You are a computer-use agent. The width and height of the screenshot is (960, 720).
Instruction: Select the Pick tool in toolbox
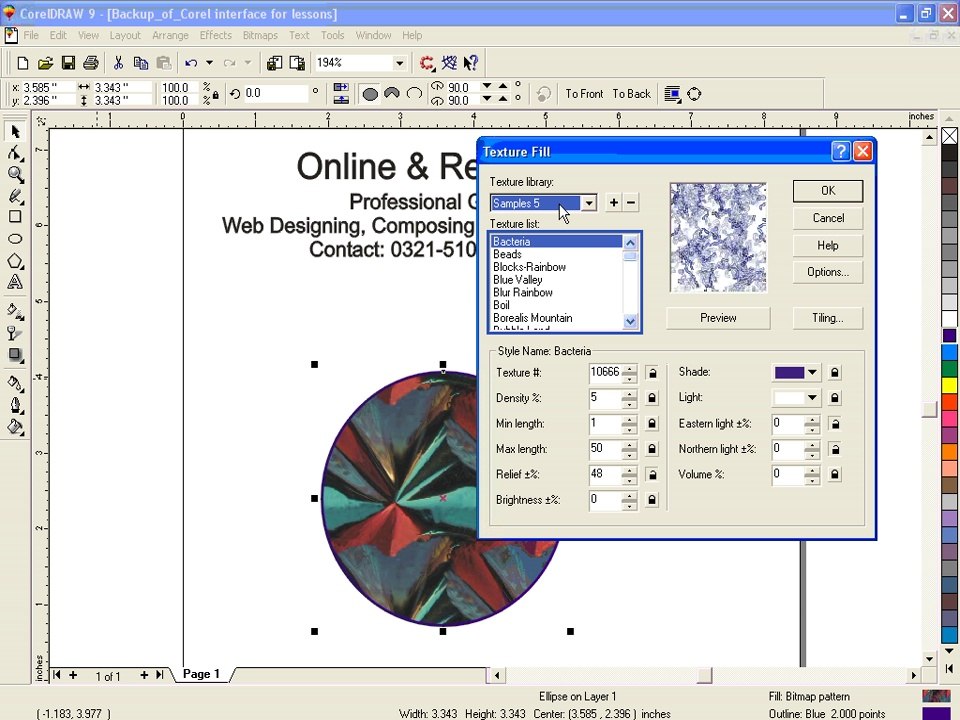[x=15, y=132]
